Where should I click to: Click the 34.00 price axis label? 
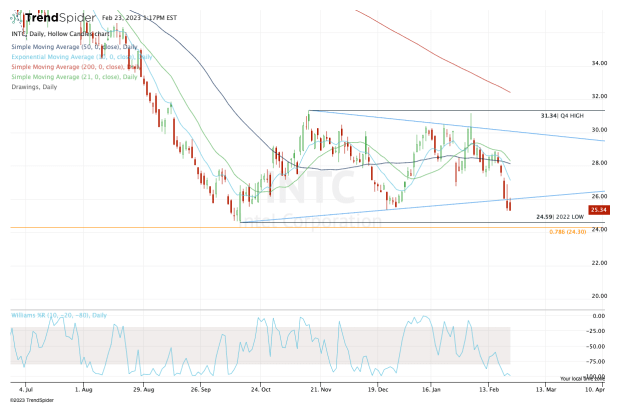(599, 63)
